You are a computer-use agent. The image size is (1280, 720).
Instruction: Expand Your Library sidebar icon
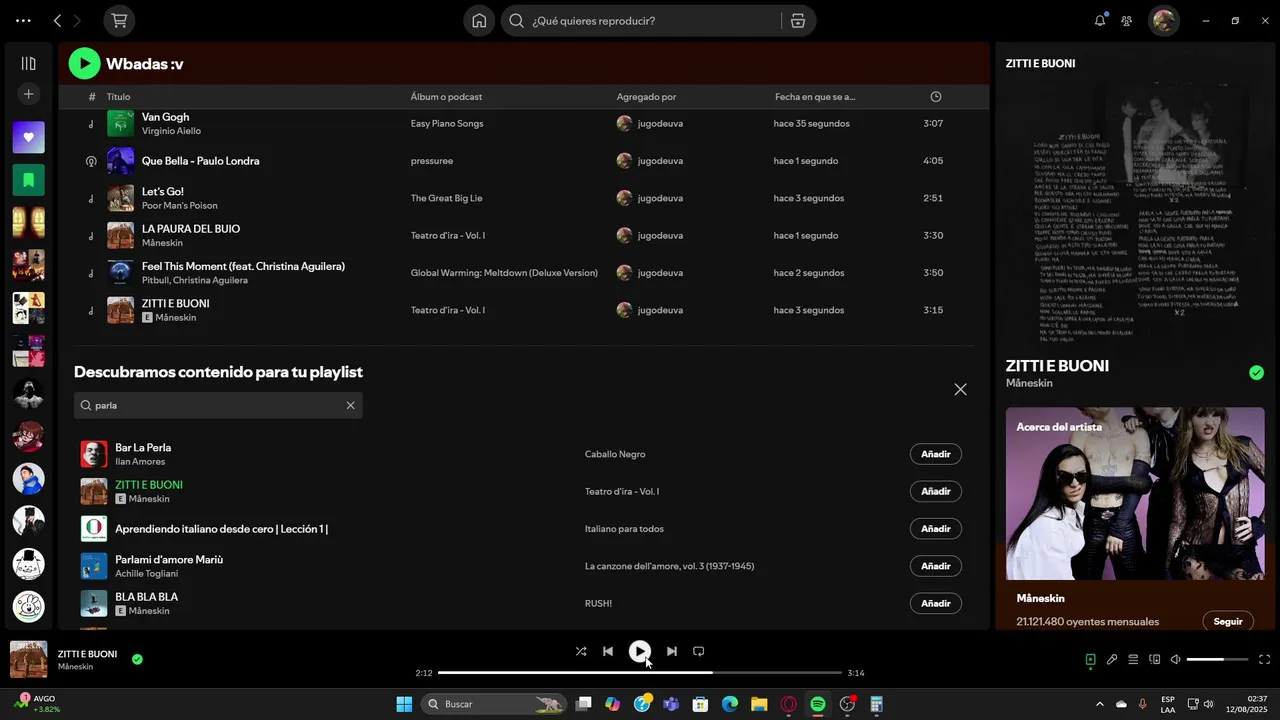pyautogui.click(x=28, y=63)
